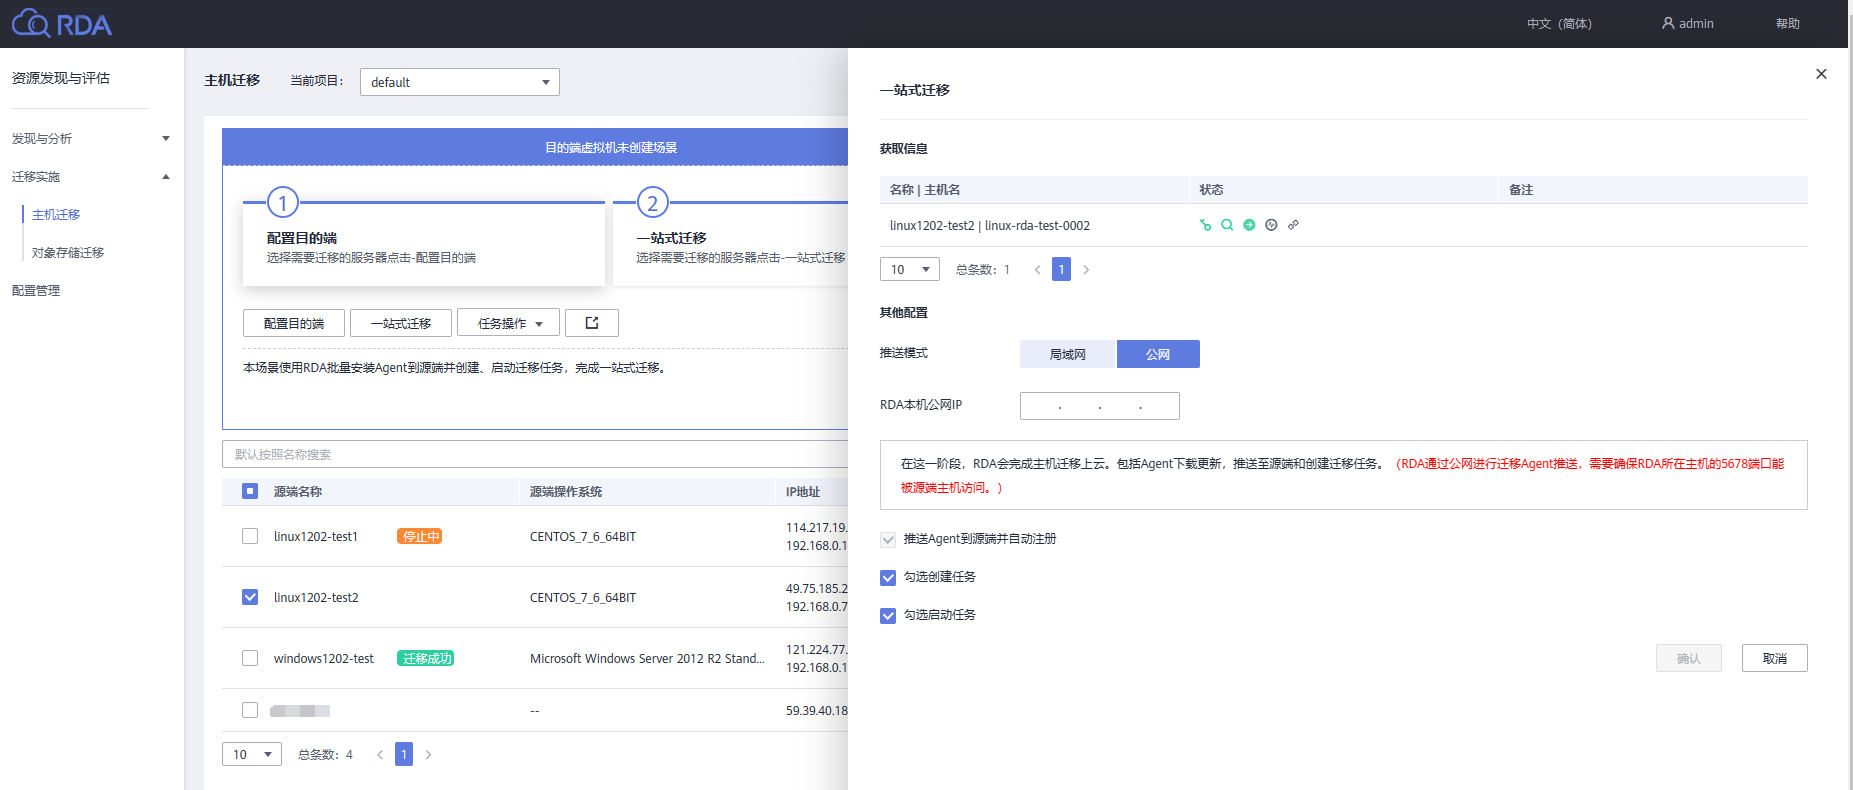Viewport: 1853px width, 790px height.
Task: Click the waveform monitor status icon
Action: click(x=1271, y=225)
